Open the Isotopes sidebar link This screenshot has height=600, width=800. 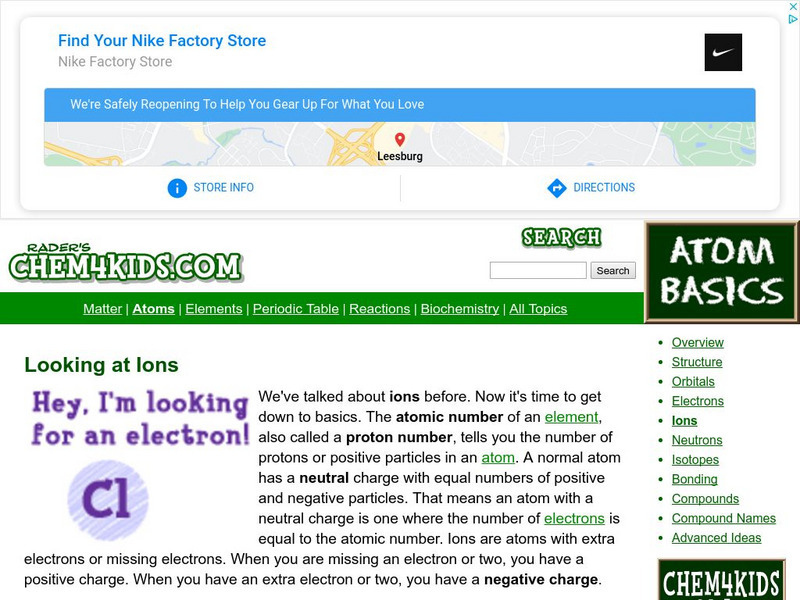[x=695, y=460]
